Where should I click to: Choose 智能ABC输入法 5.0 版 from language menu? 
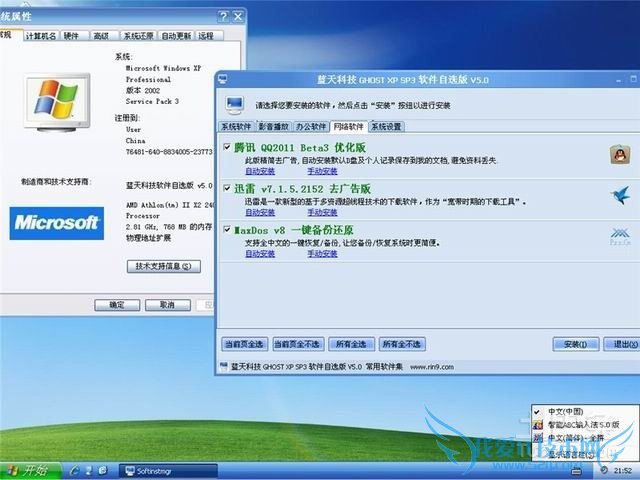point(584,424)
